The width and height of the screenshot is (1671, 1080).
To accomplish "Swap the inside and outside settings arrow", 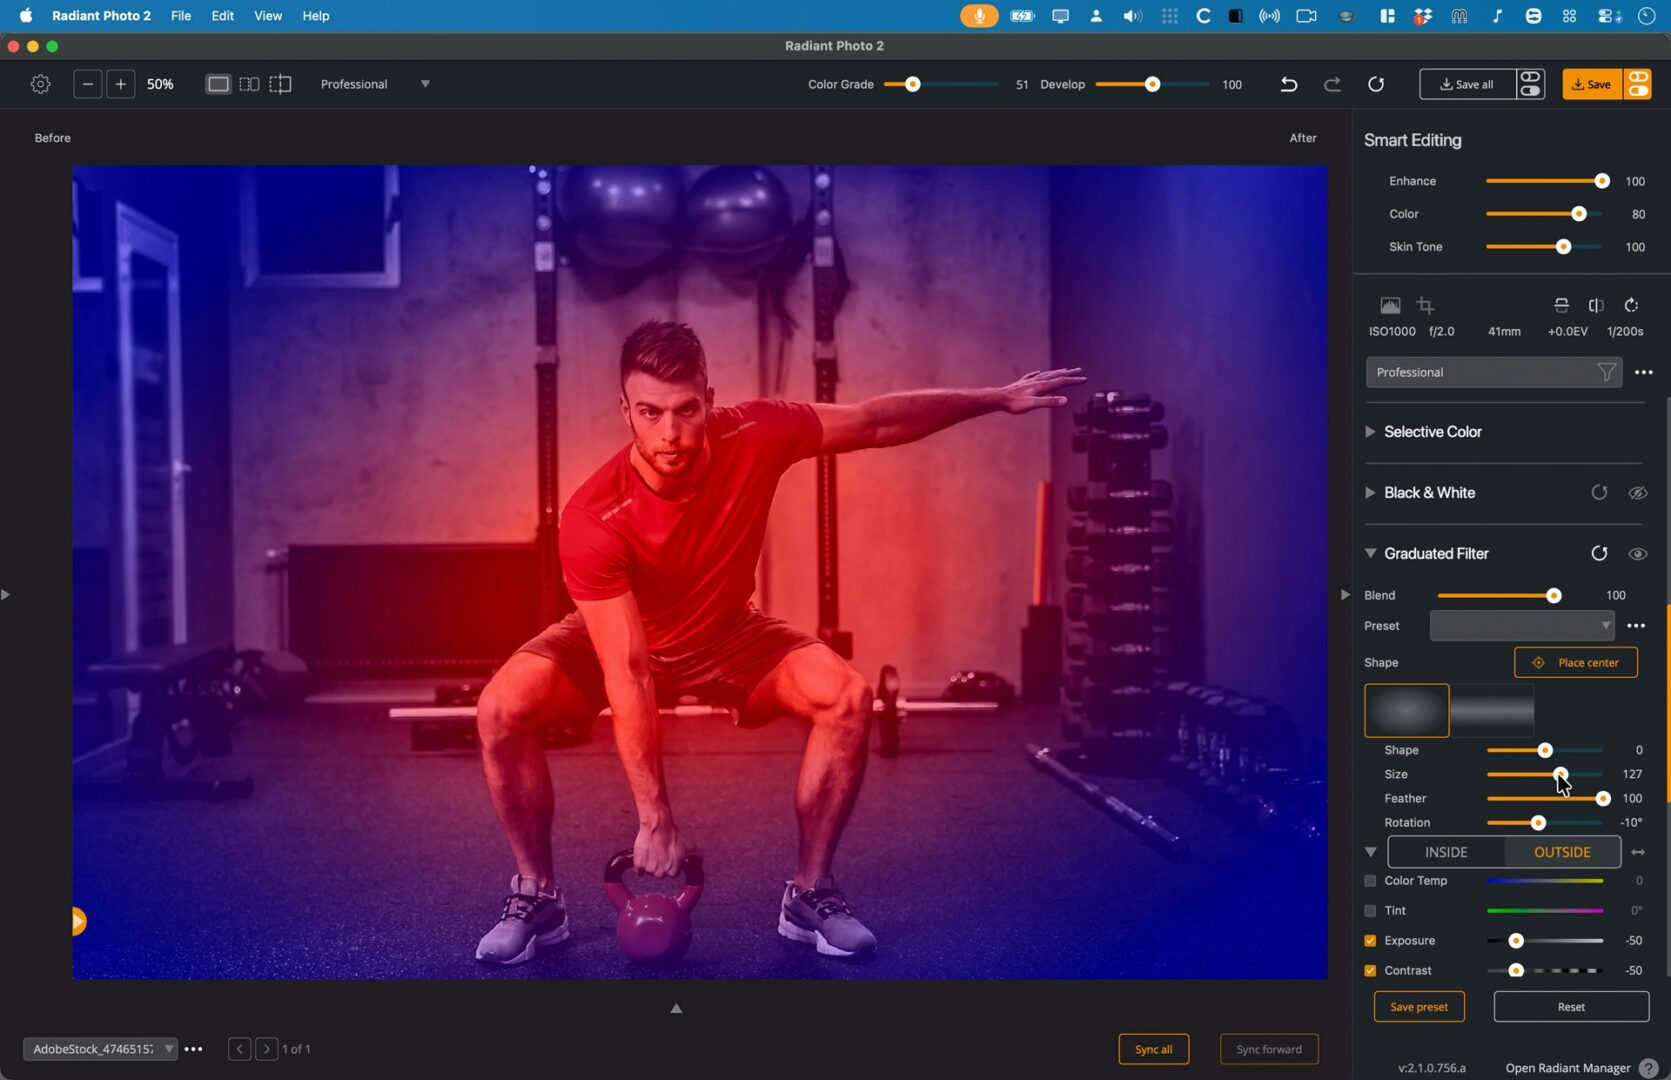I will coord(1638,852).
